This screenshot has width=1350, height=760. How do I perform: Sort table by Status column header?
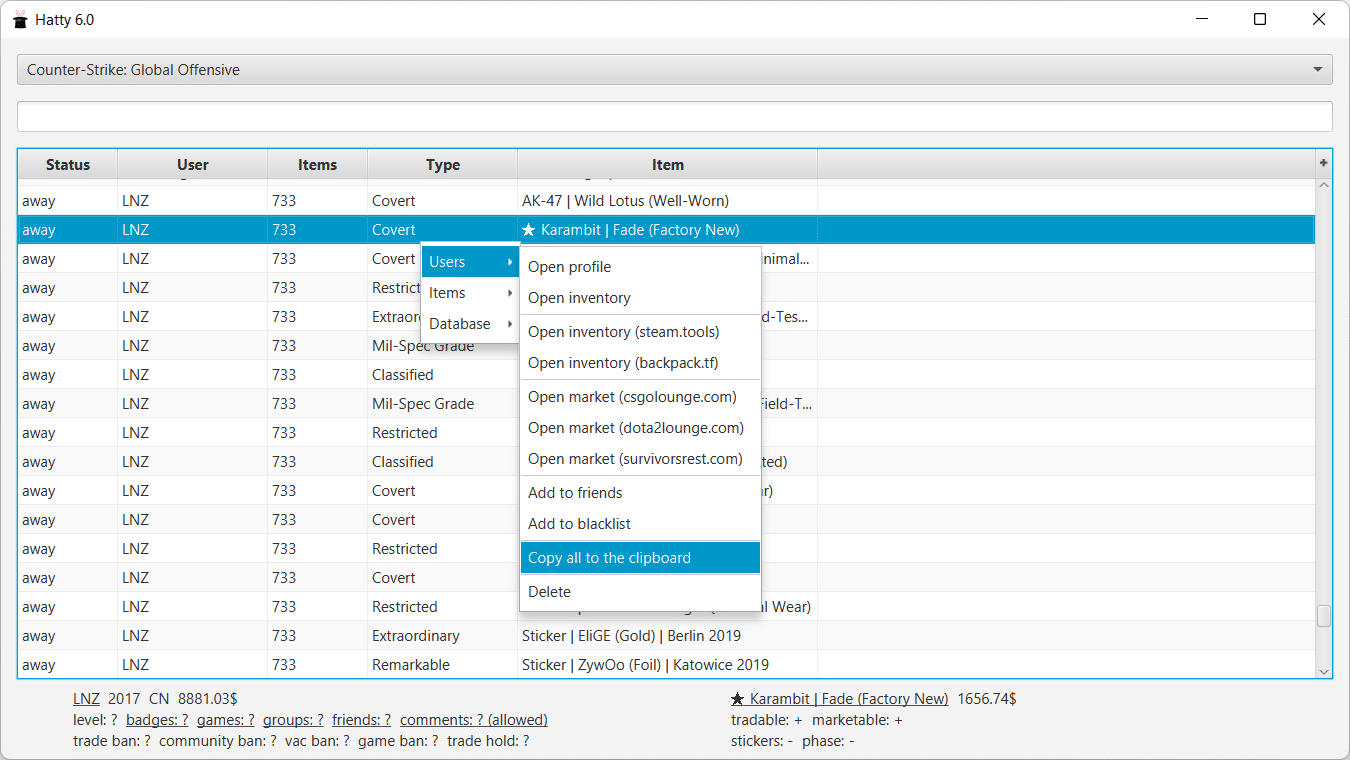click(x=68, y=165)
